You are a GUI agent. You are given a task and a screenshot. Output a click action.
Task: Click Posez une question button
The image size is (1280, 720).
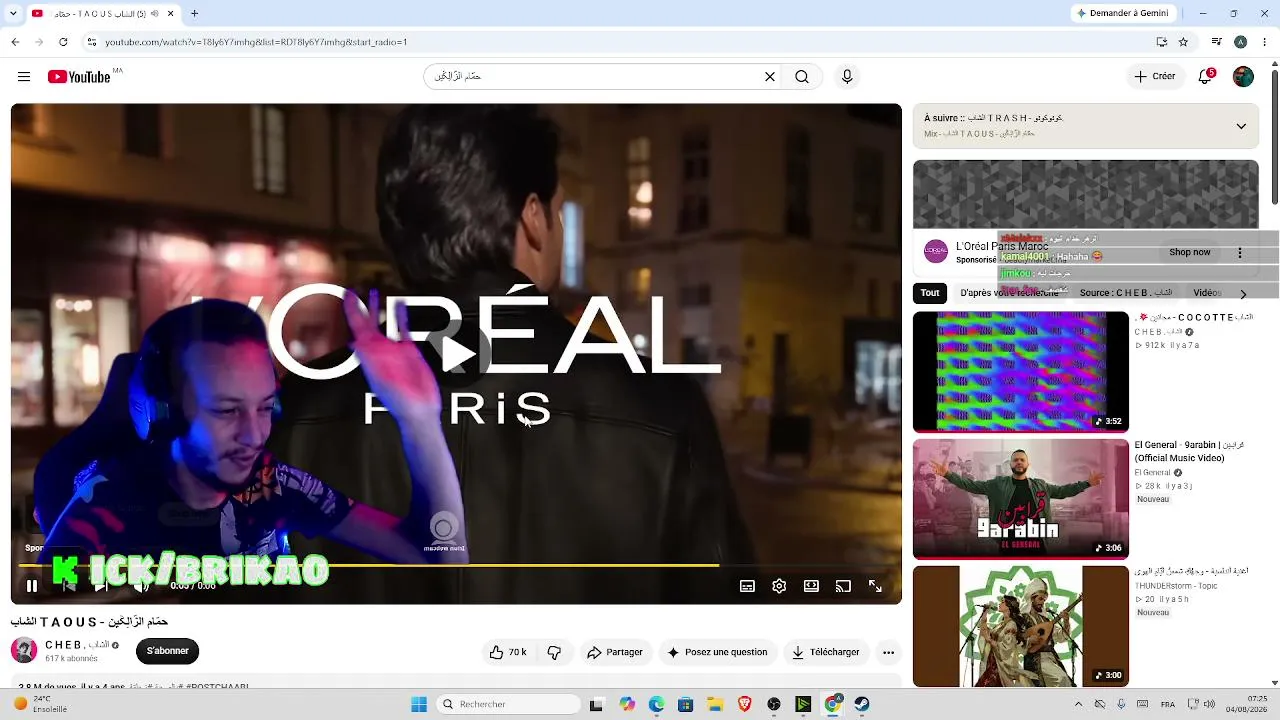(x=717, y=652)
